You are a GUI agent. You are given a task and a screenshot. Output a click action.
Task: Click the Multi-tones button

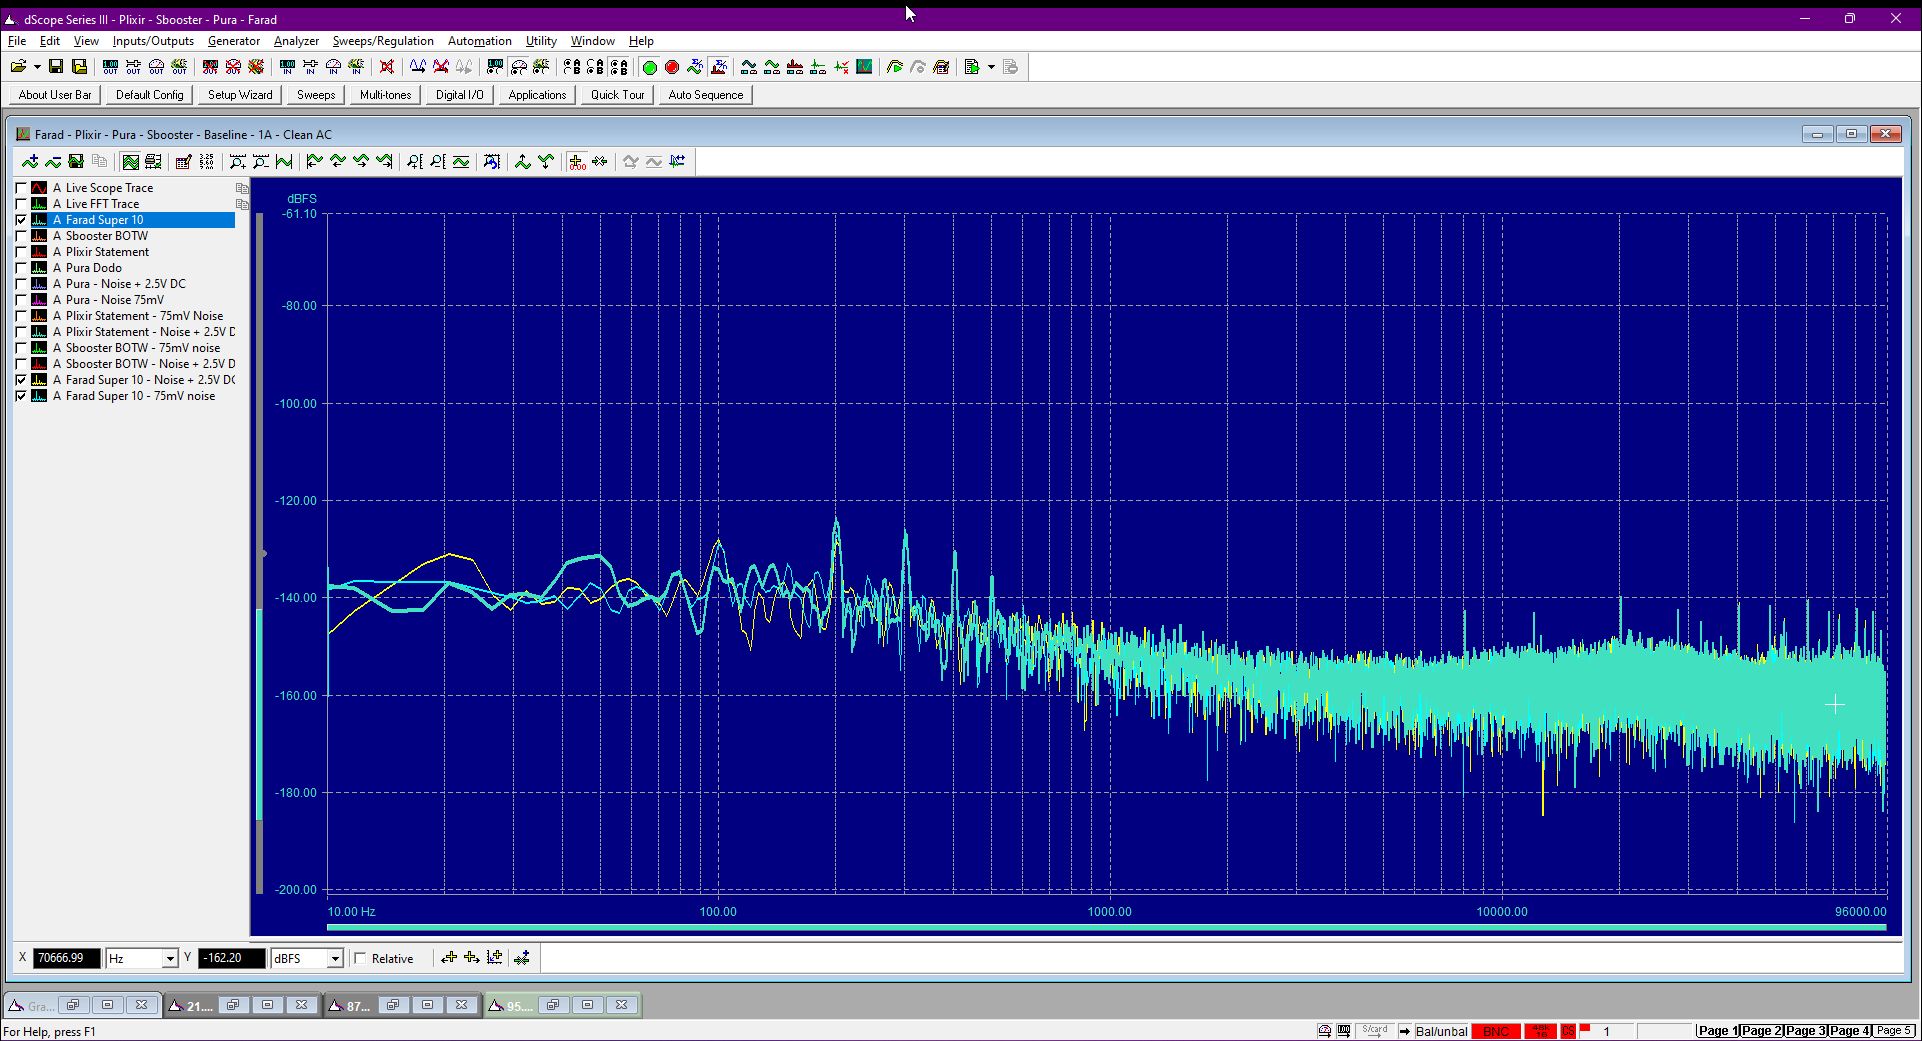386,95
